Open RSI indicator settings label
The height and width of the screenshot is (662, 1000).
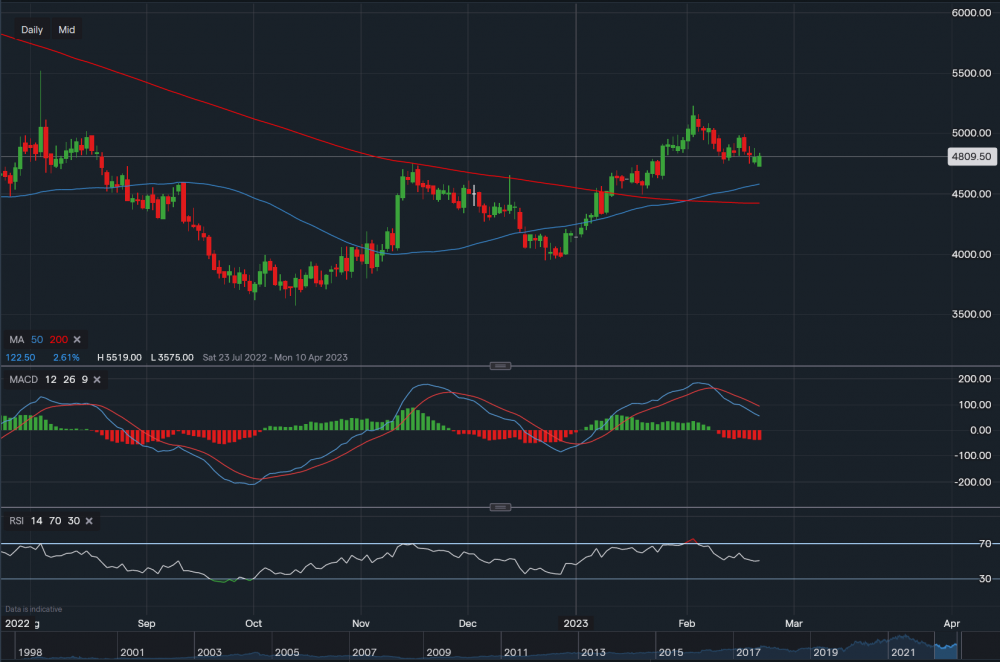[x=16, y=521]
